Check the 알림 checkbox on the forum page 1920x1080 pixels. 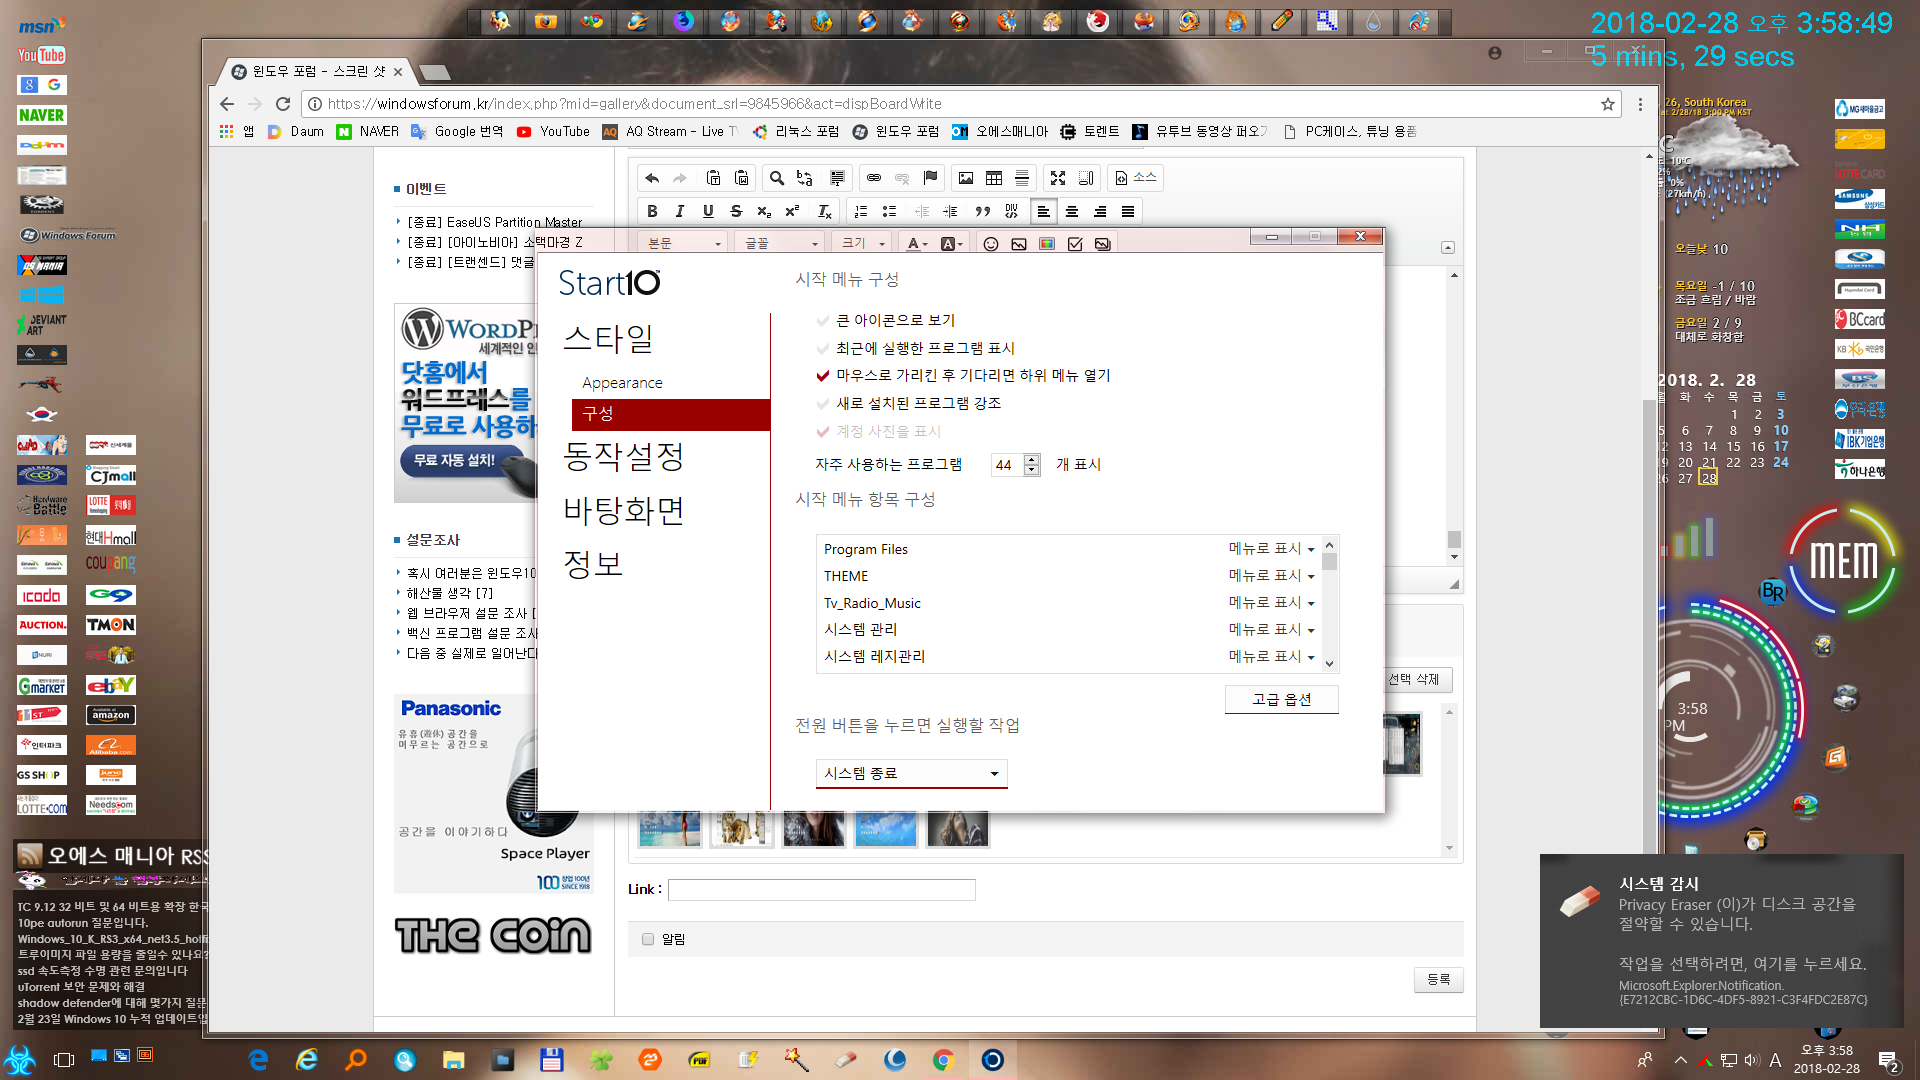pos(648,939)
